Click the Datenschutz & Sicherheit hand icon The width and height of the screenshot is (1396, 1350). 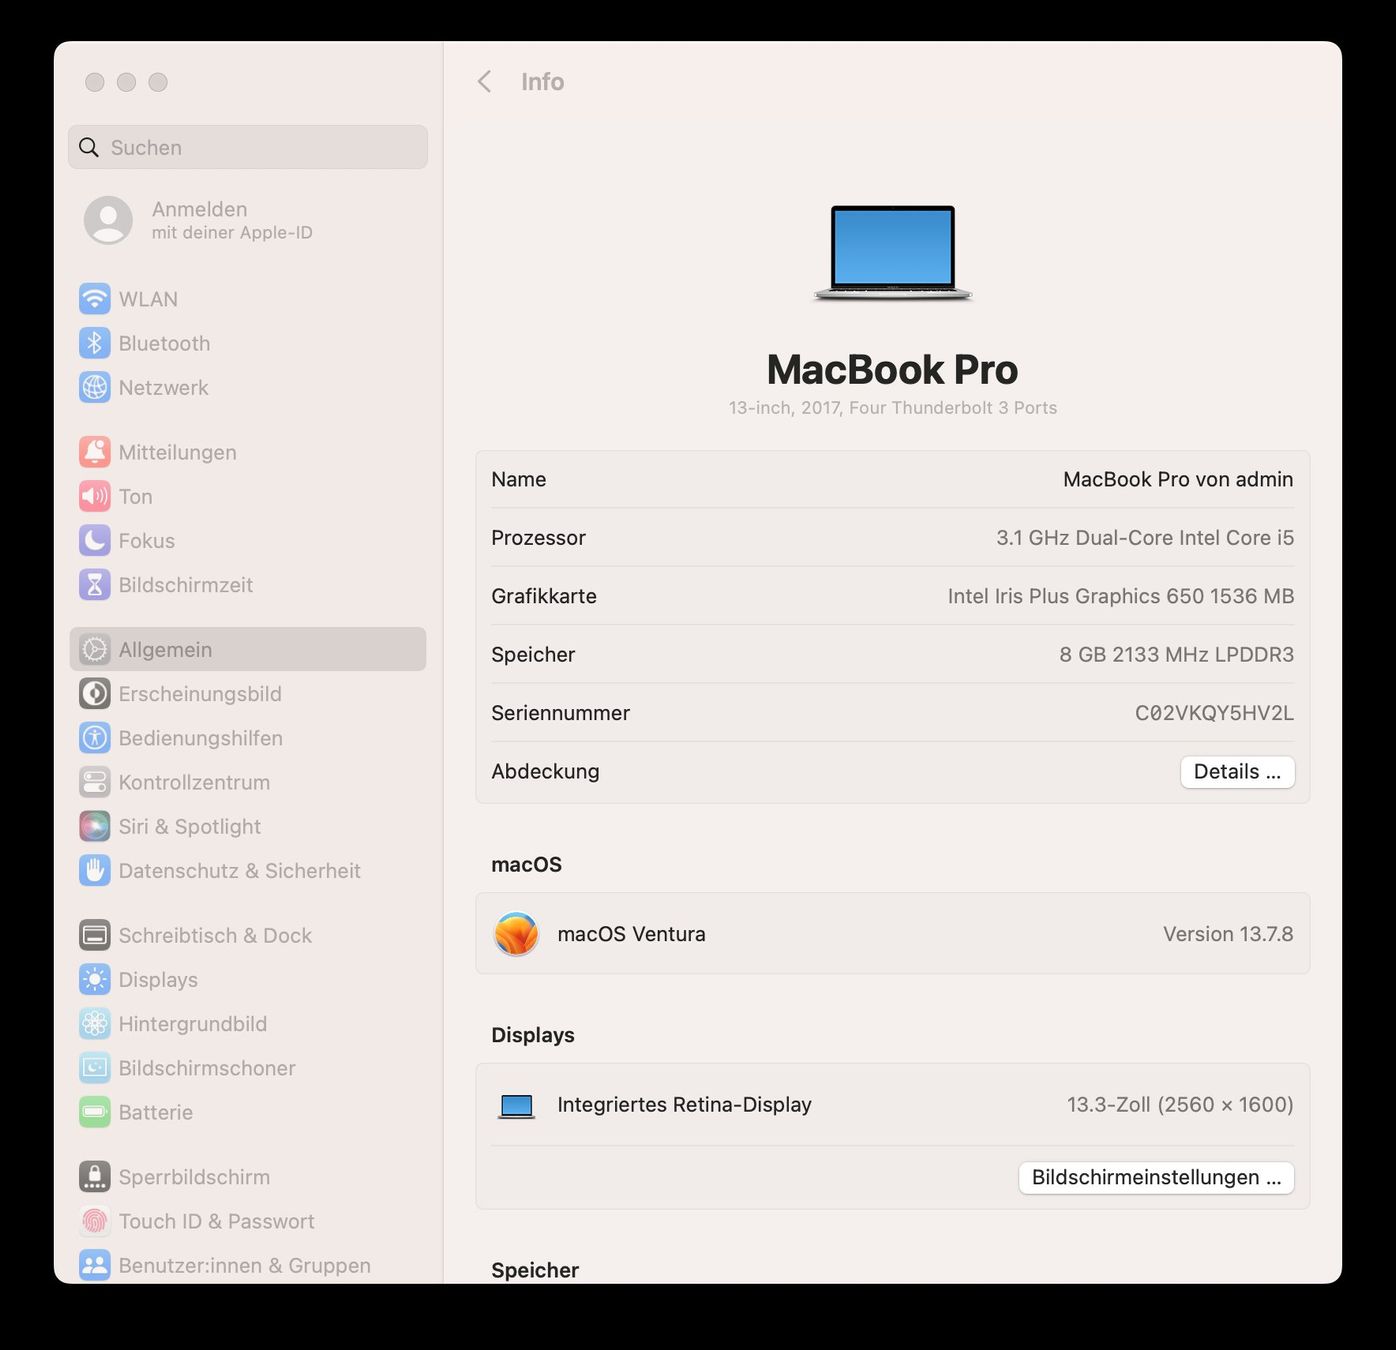[95, 870]
